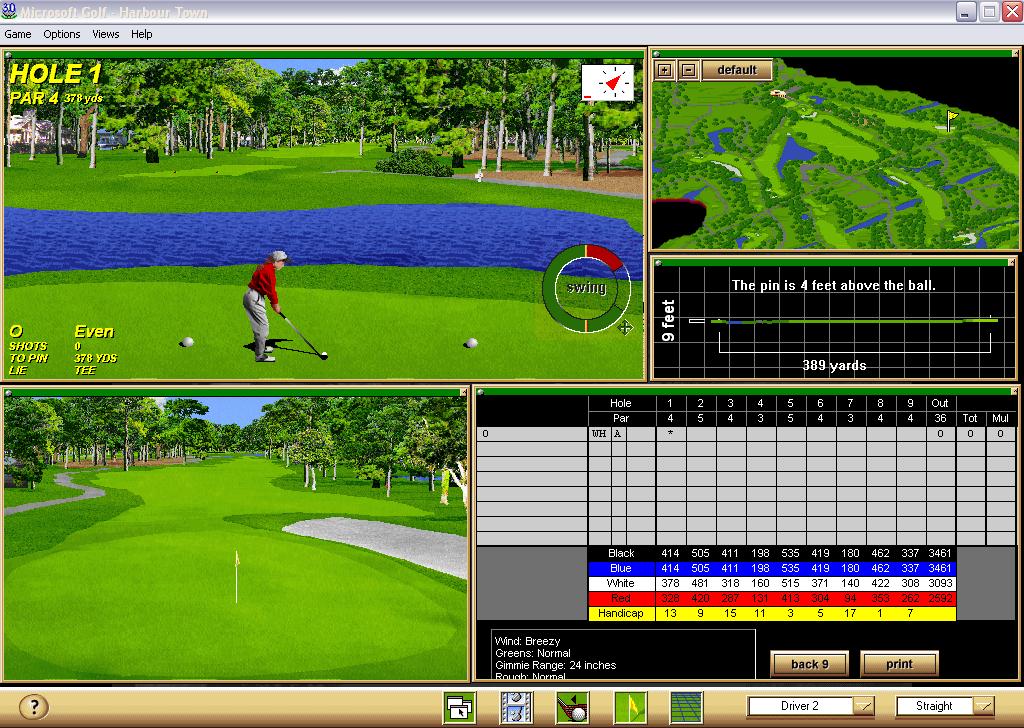Minimize the Microsoft Golf window
The image size is (1024, 728).
tap(966, 12)
